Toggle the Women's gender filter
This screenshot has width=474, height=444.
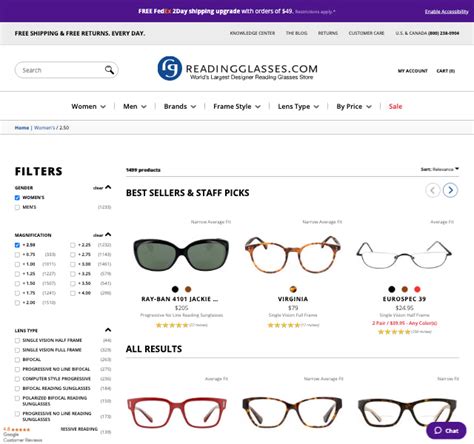point(17,198)
